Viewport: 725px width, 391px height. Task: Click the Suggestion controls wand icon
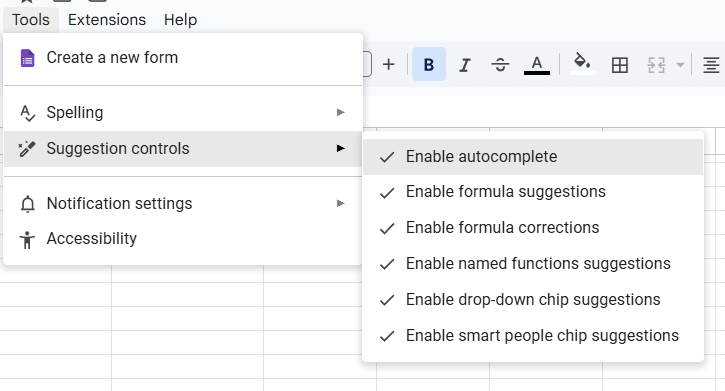pyautogui.click(x=27, y=149)
